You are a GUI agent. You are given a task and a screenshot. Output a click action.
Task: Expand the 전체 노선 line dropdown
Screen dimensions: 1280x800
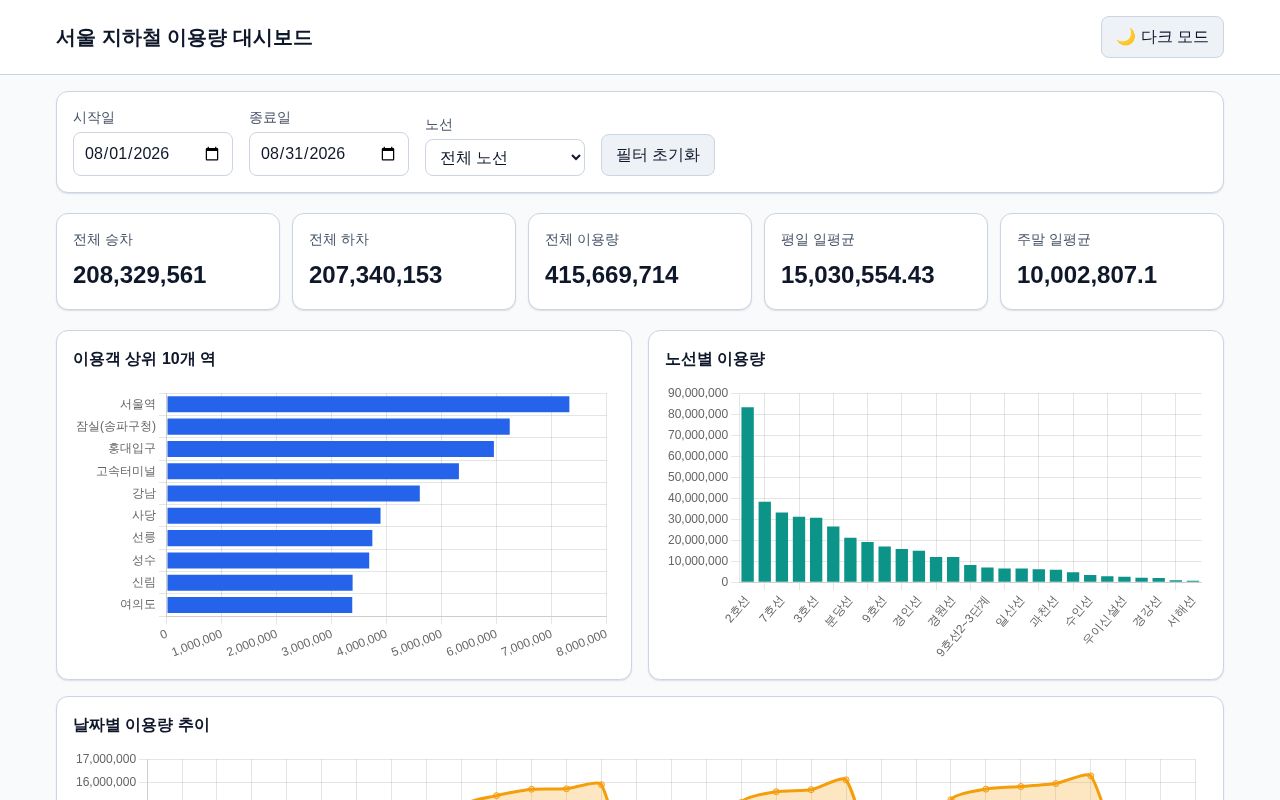coord(505,157)
